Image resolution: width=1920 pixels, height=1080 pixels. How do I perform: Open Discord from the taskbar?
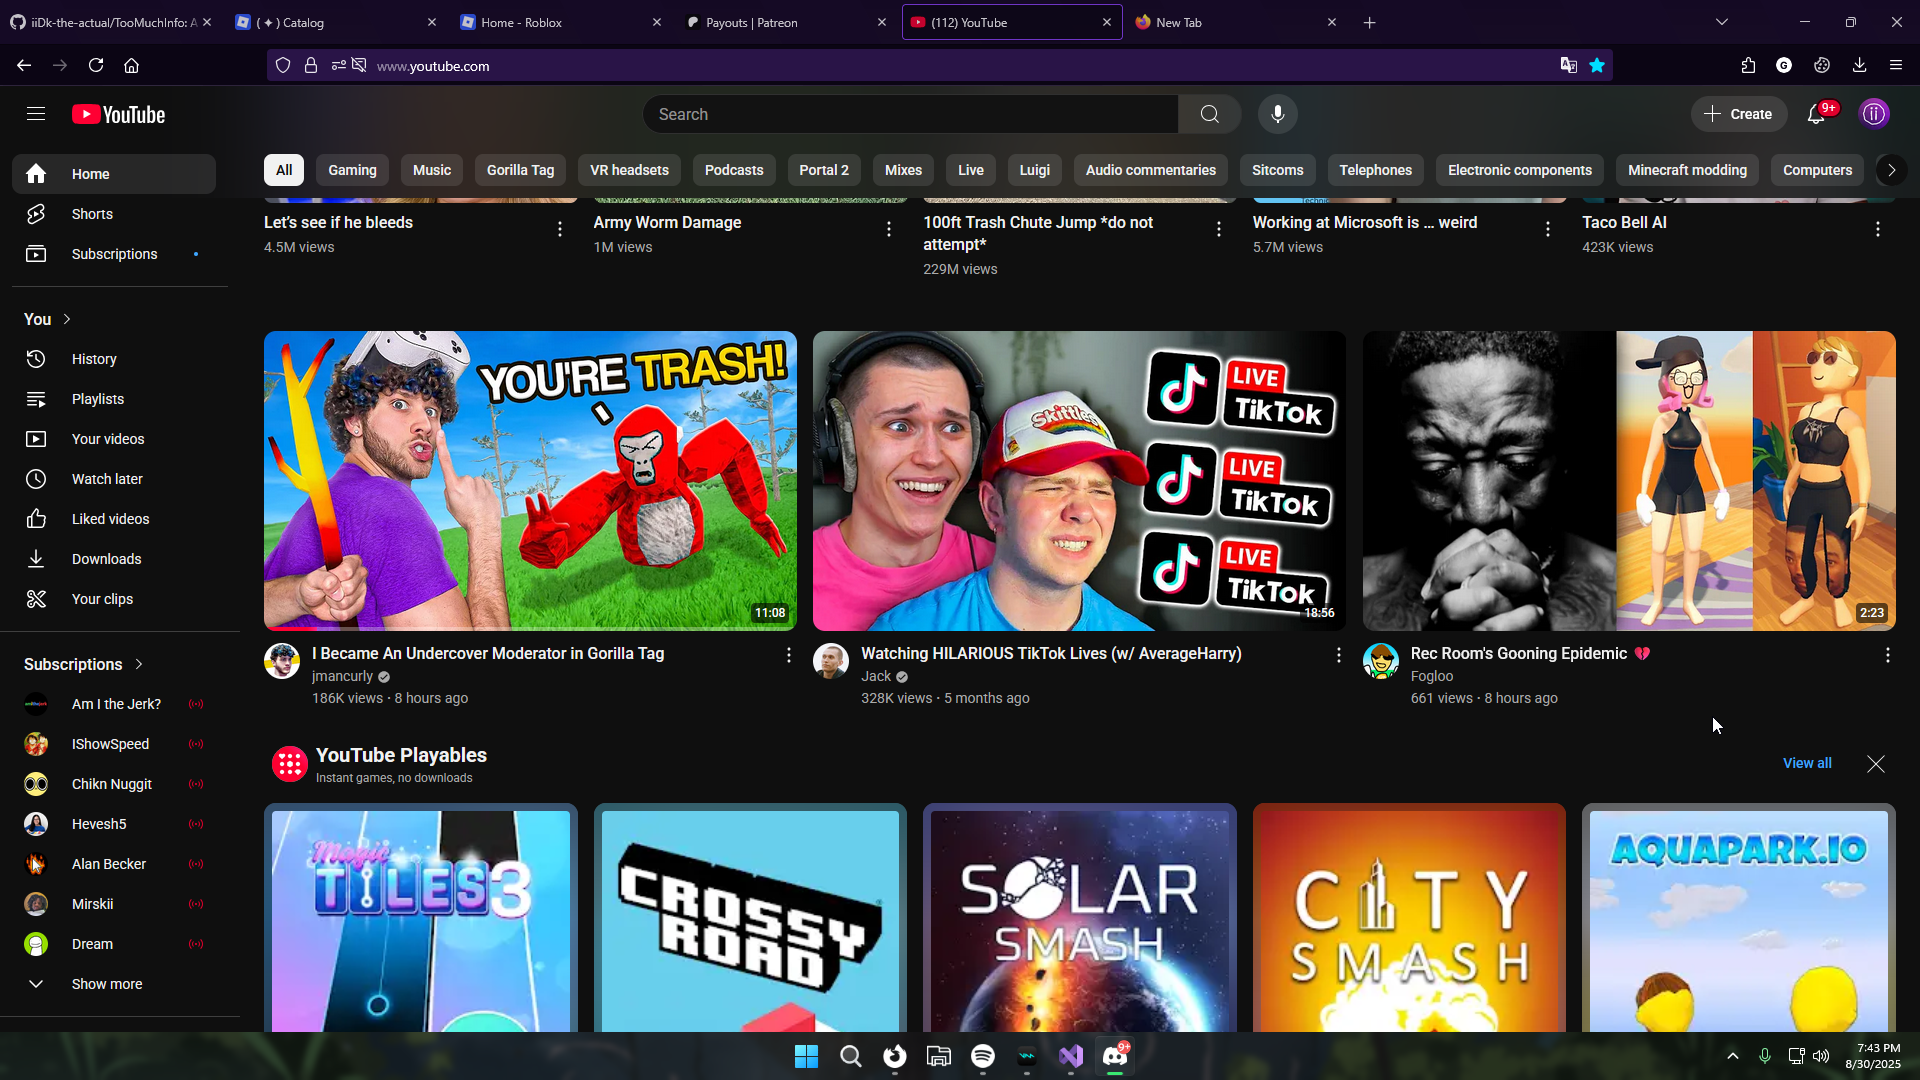click(x=1115, y=1056)
